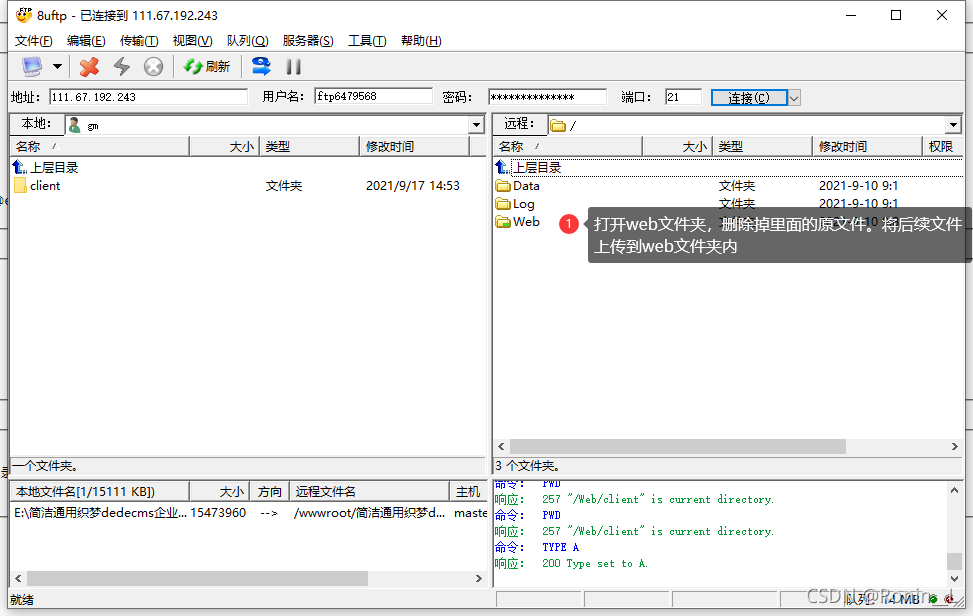973x616 pixels.
Task: Click the 2021/9/17 14:53 modified time
Action: [413, 185]
